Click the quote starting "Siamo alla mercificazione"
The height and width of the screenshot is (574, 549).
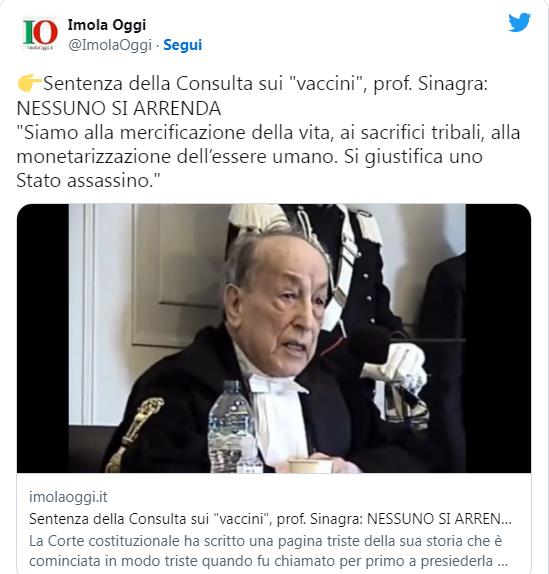click(x=268, y=145)
